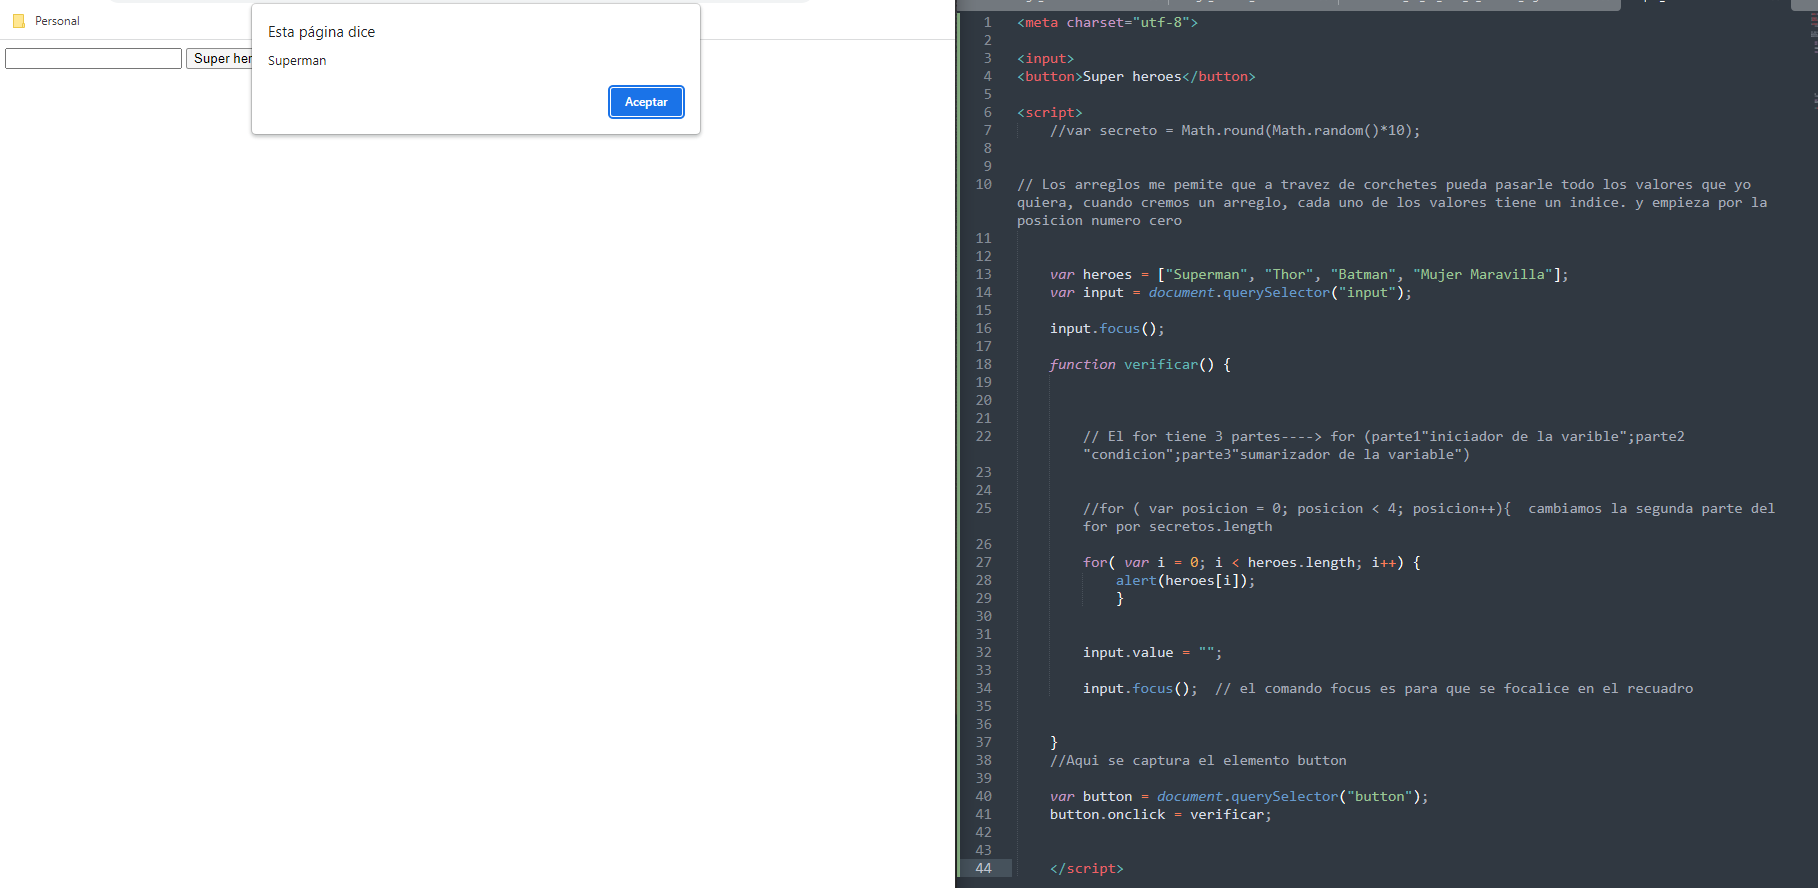Click the opening <script> tag line
The height and width of the screenshot is (888, 1818).
click(1049, 112)
